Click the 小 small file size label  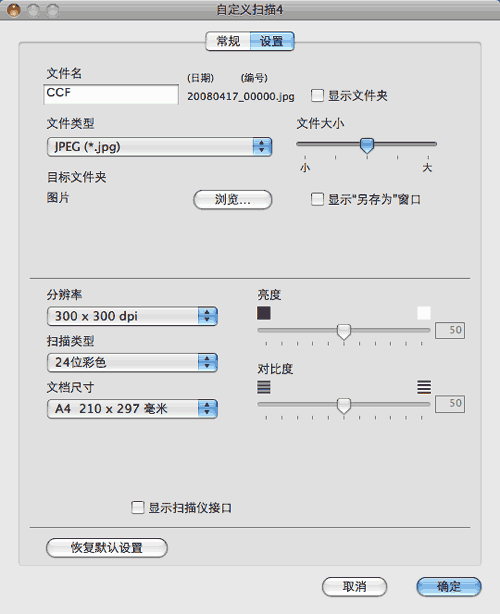(305, 168)
